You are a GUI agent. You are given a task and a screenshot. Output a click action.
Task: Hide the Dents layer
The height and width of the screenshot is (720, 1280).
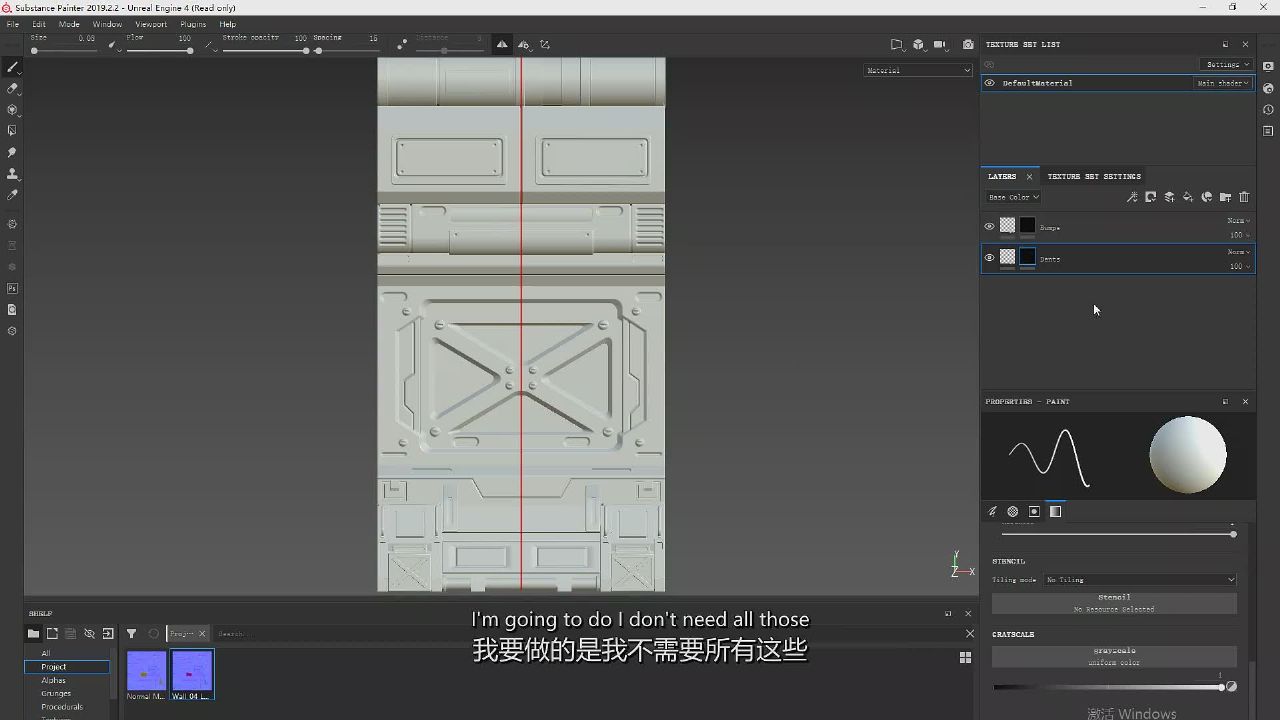tap(990, 258)
